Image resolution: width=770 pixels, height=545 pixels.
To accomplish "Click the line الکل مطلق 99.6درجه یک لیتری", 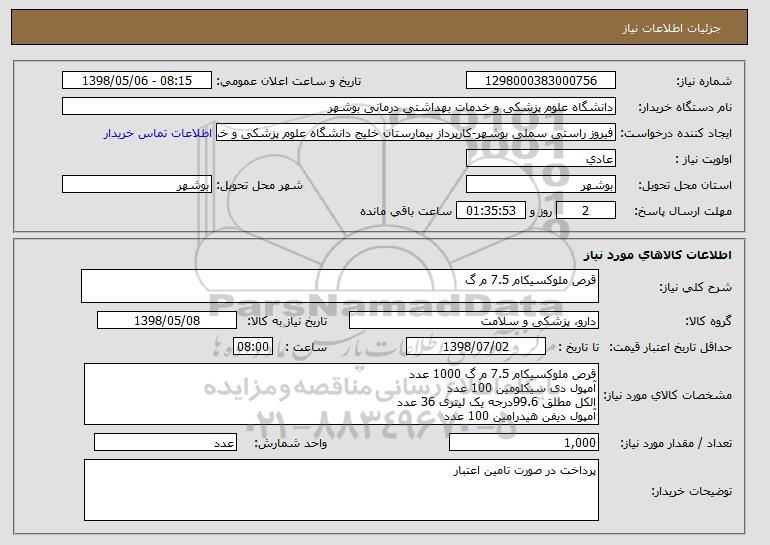I will click(496, 402).
